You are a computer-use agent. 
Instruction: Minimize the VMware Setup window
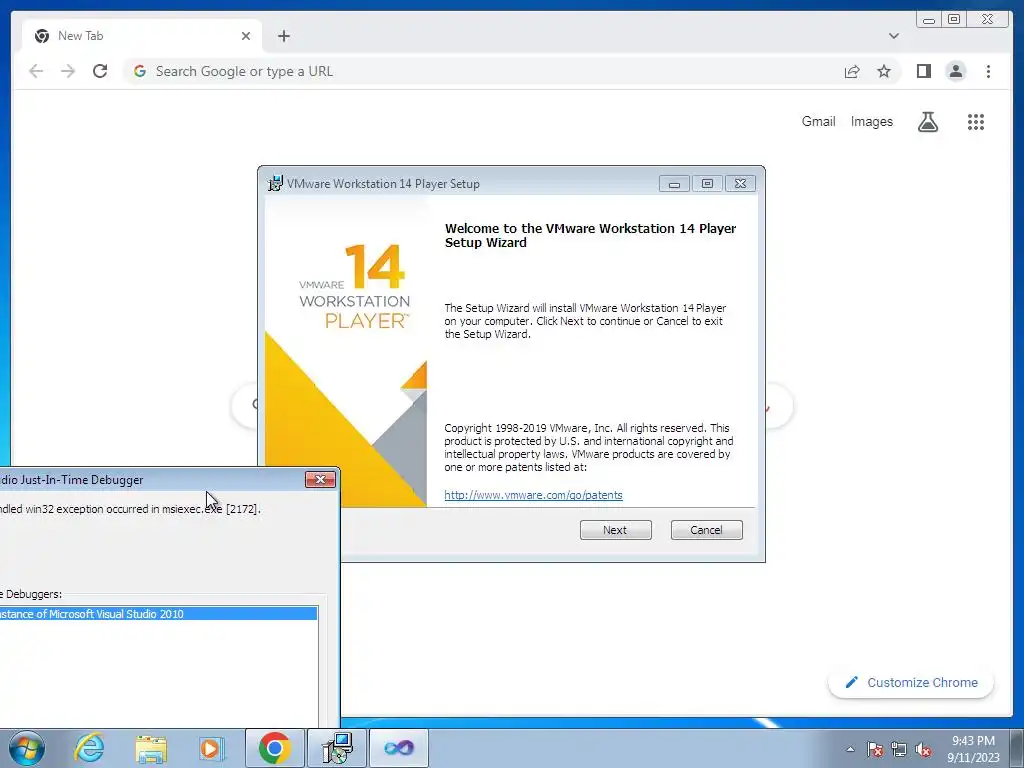click(x=674, y=184)
